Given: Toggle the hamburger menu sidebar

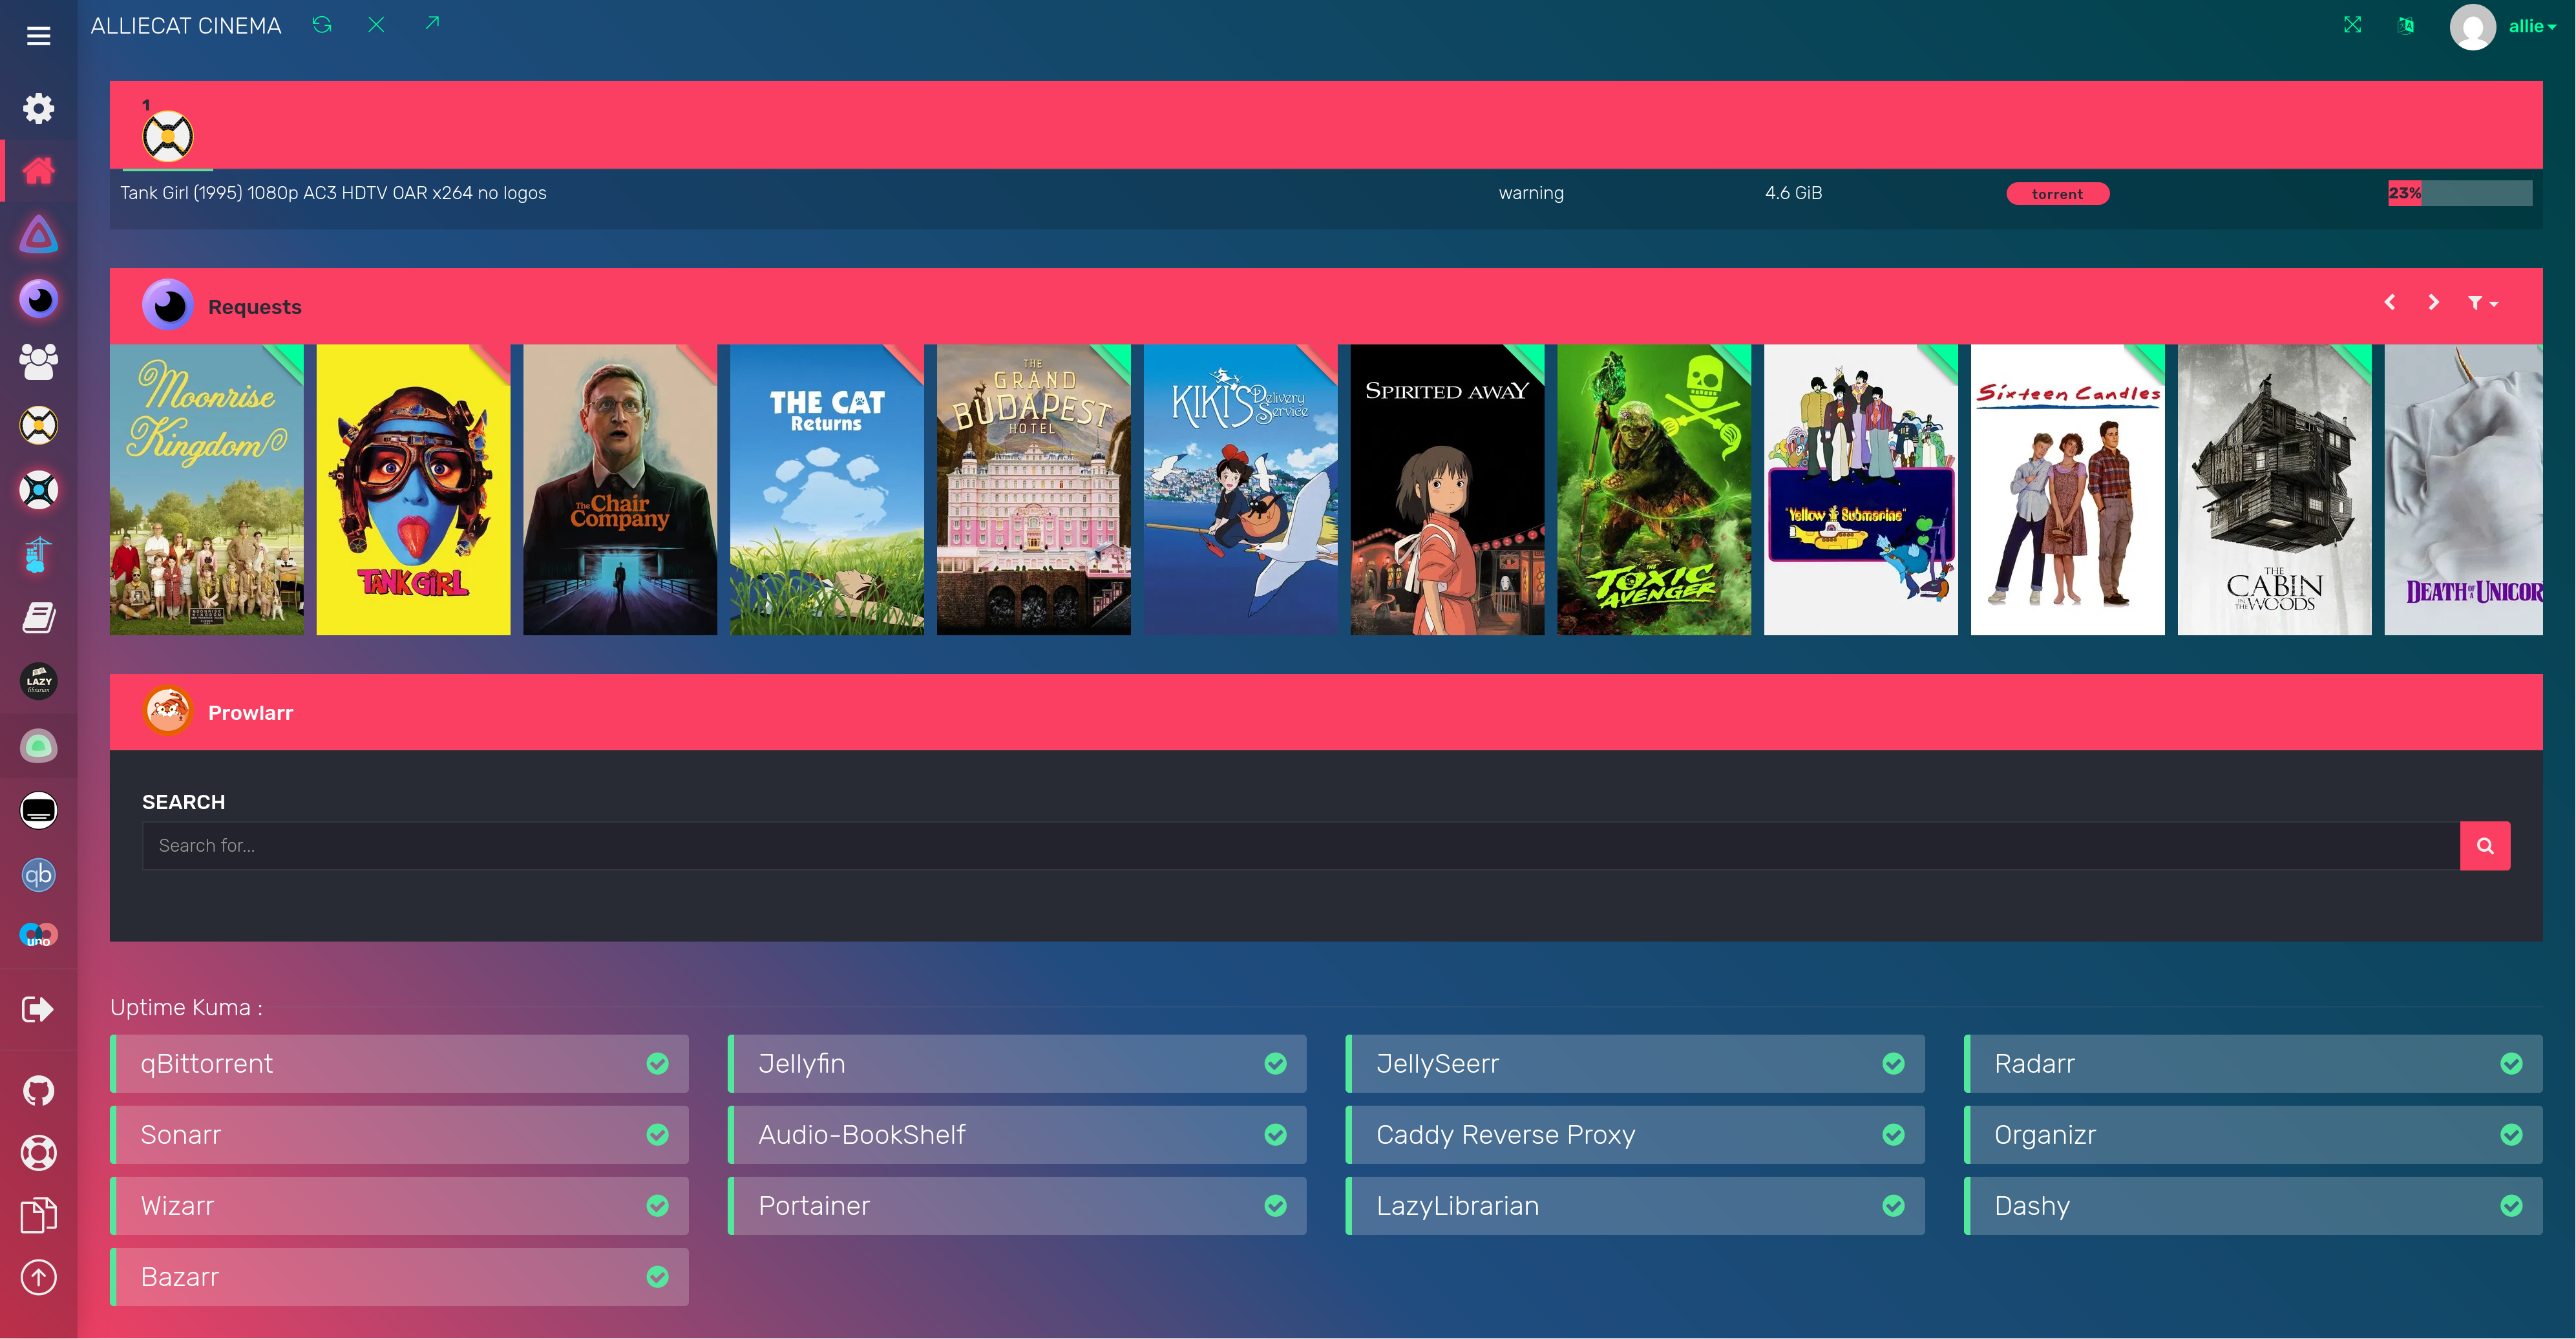Looking at the screenshot, I should click(38, 36).
